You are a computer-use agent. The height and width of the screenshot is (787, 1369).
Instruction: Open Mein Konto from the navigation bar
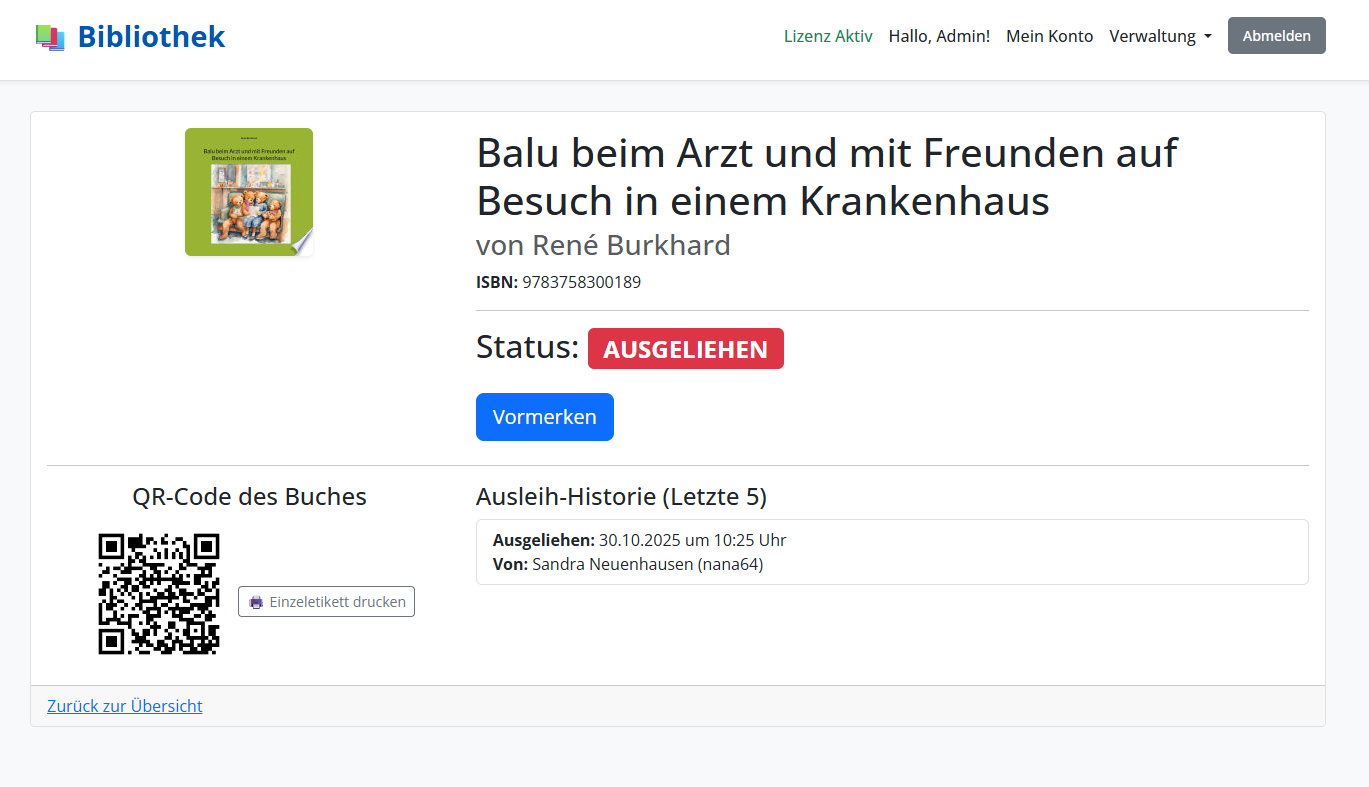[x=1049, y=36]
